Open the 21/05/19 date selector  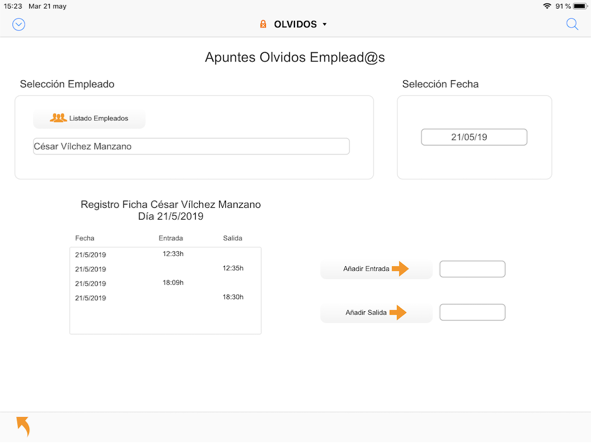click(474, 137)
